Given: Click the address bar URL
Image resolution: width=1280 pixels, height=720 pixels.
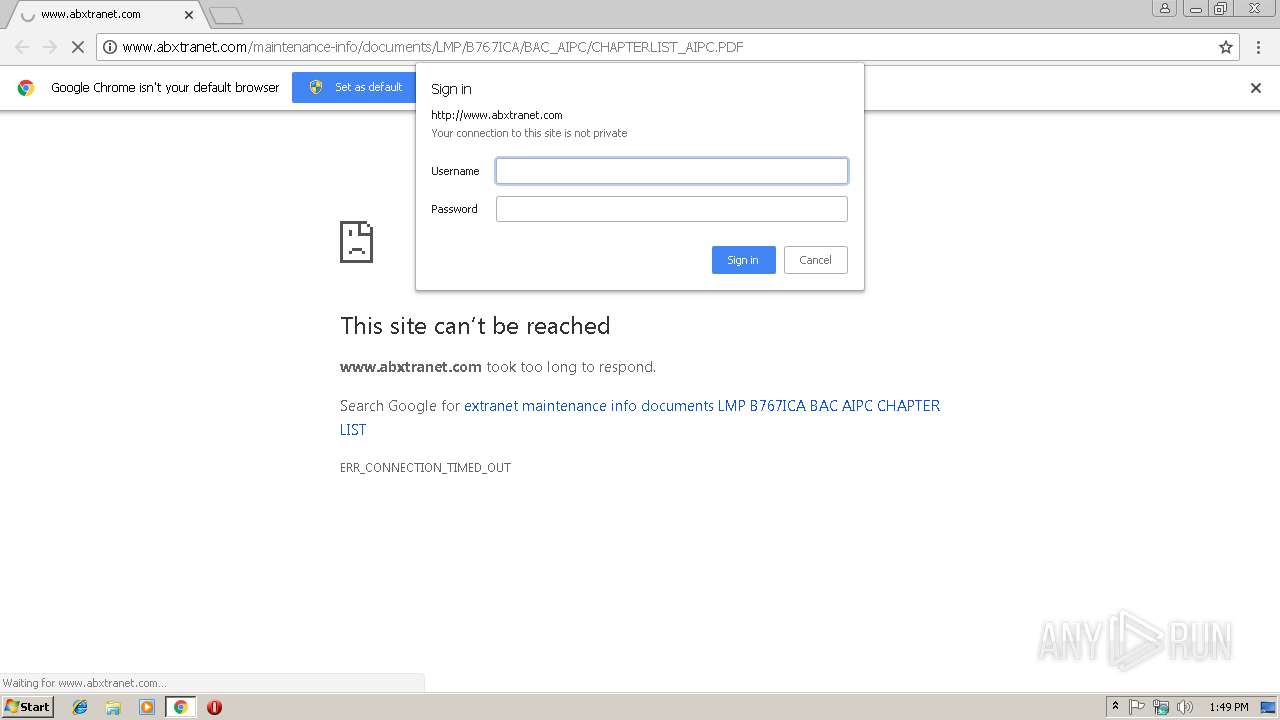Looking at the screenshot, I should pos(433,47).
